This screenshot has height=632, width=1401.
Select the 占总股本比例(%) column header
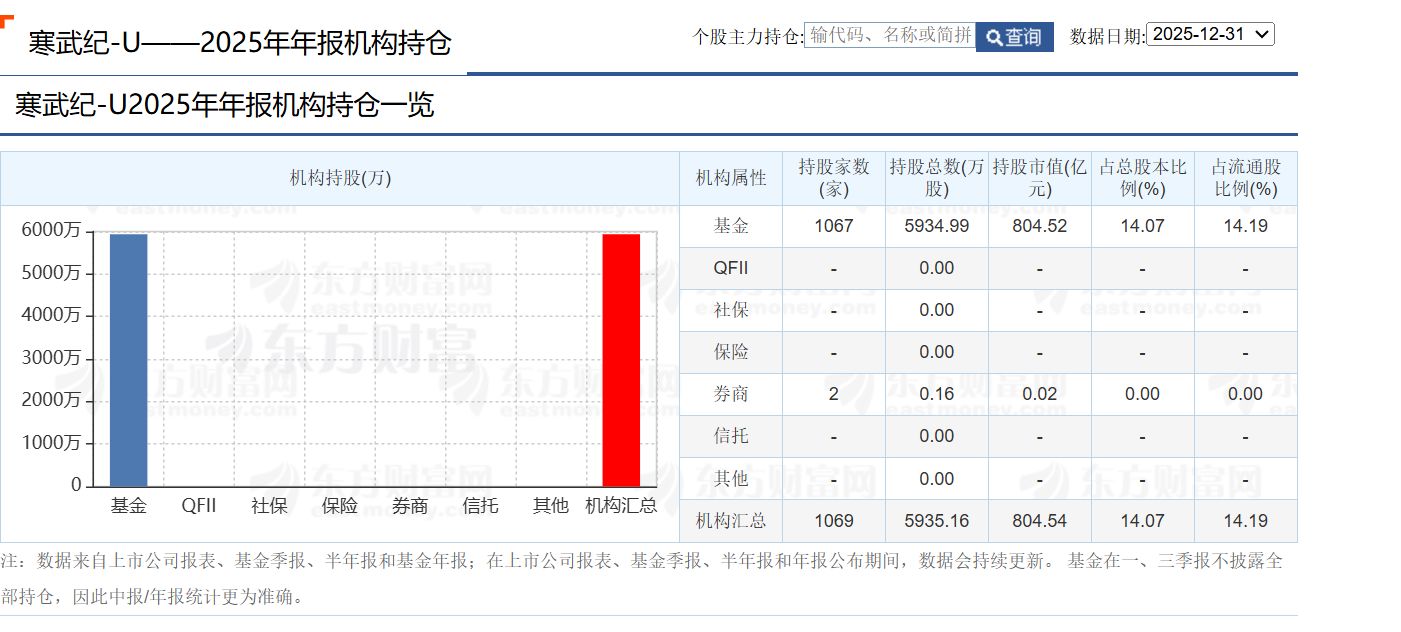(1143, 178)
